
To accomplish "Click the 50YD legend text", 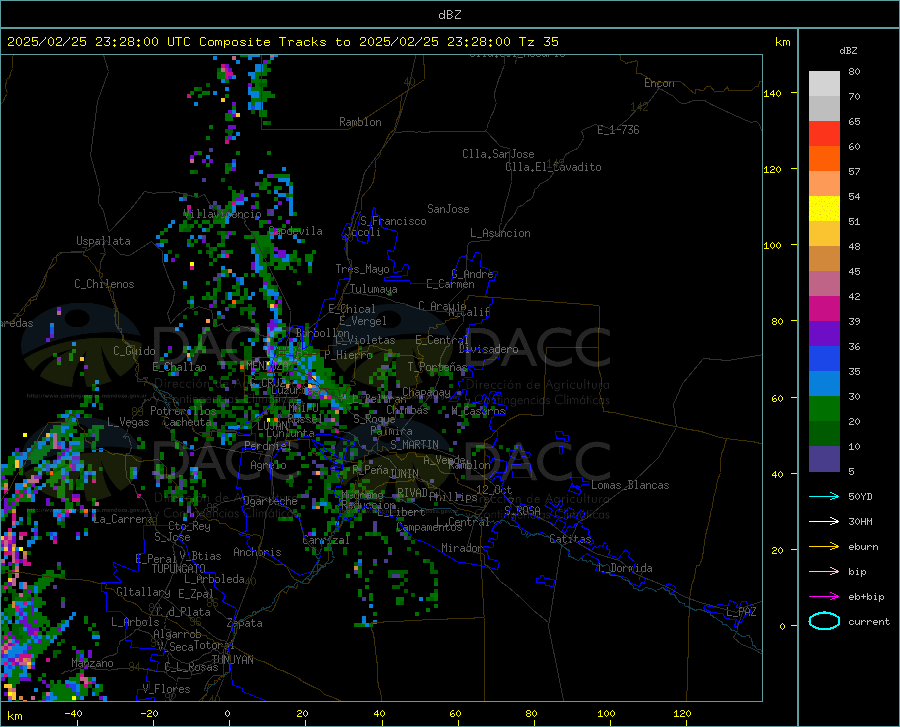I will point(860,496).
